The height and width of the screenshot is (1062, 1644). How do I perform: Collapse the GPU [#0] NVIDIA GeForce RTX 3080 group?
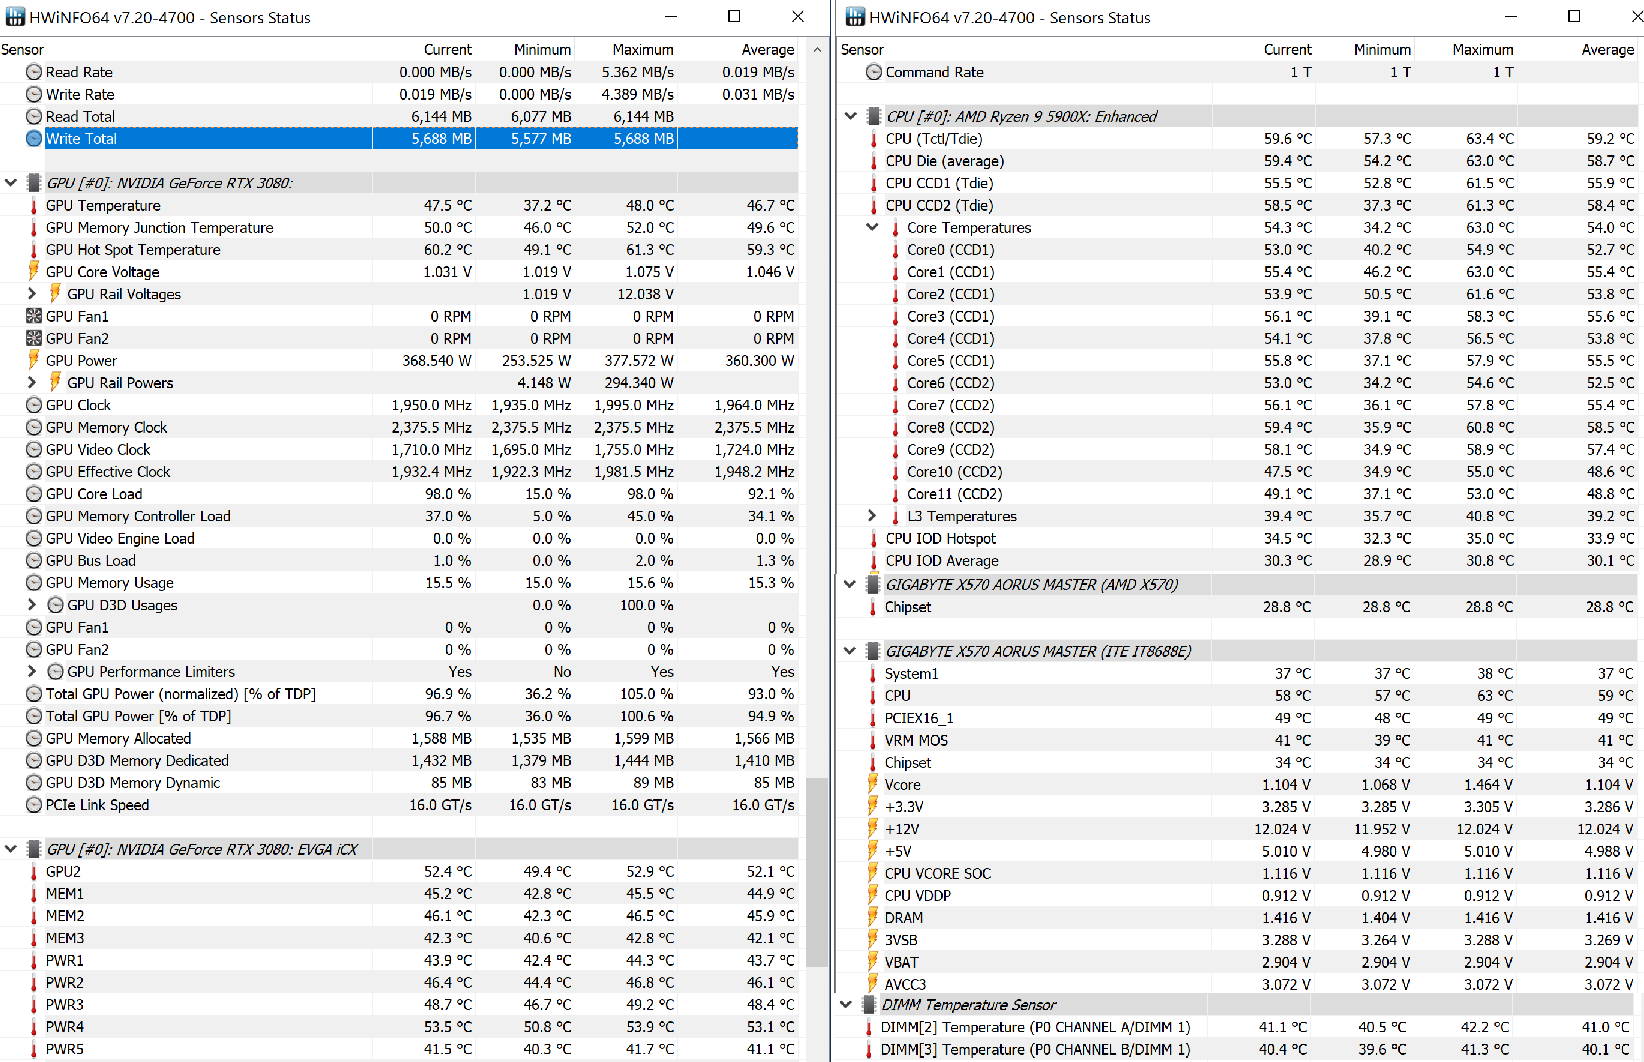coord(11,183)
